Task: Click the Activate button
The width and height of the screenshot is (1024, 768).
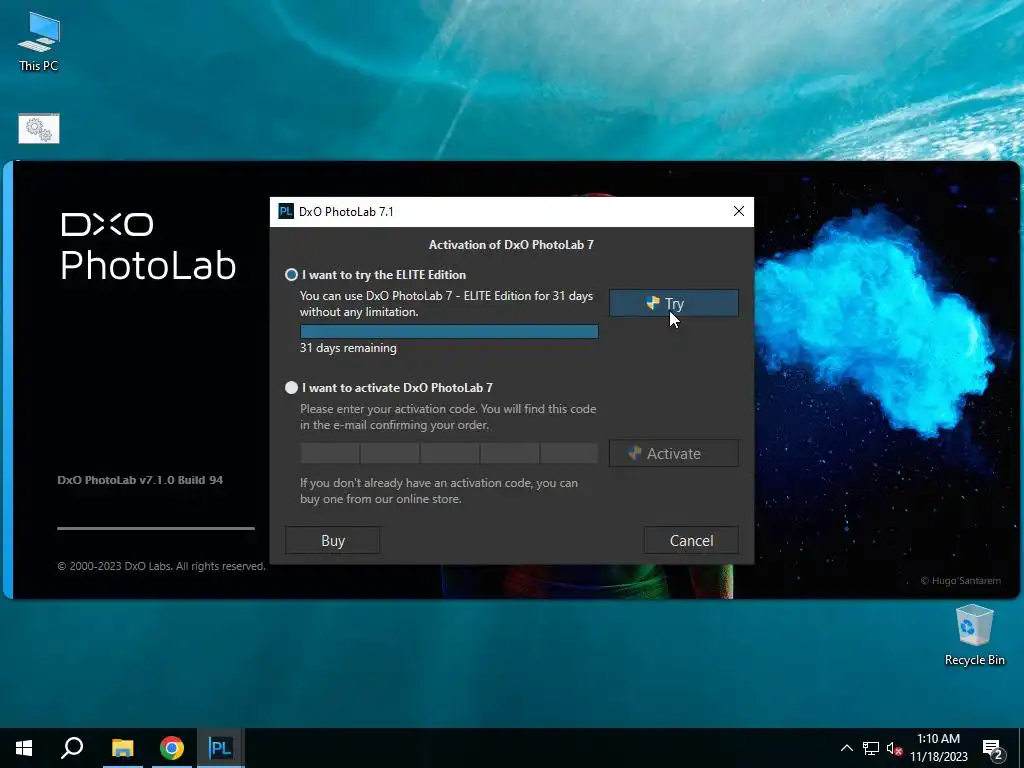Action: [673, 453]
